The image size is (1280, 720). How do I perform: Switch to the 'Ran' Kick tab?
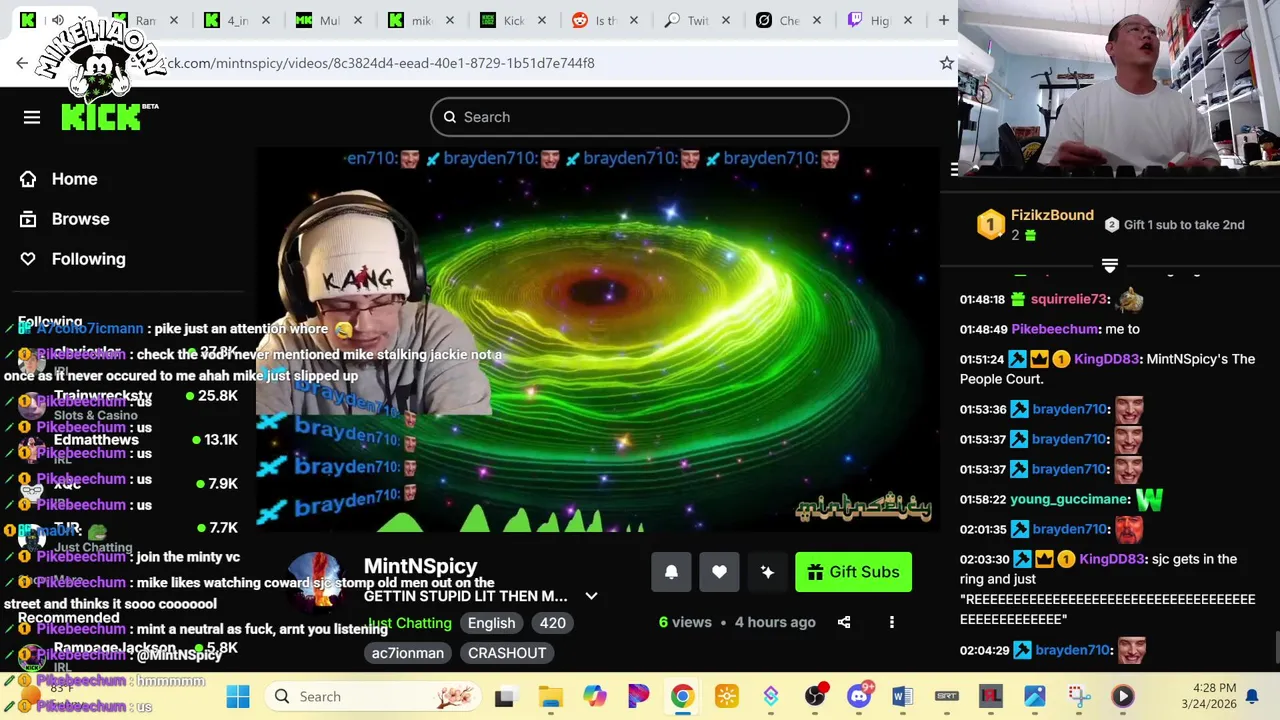146,20
